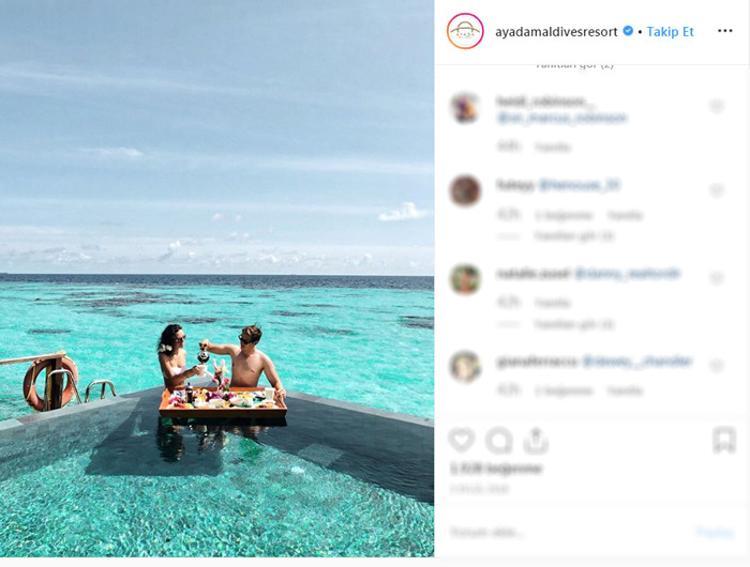The image size is (750, 567).
Task: Follow the account with Takip Et
Action: point(670,31)
